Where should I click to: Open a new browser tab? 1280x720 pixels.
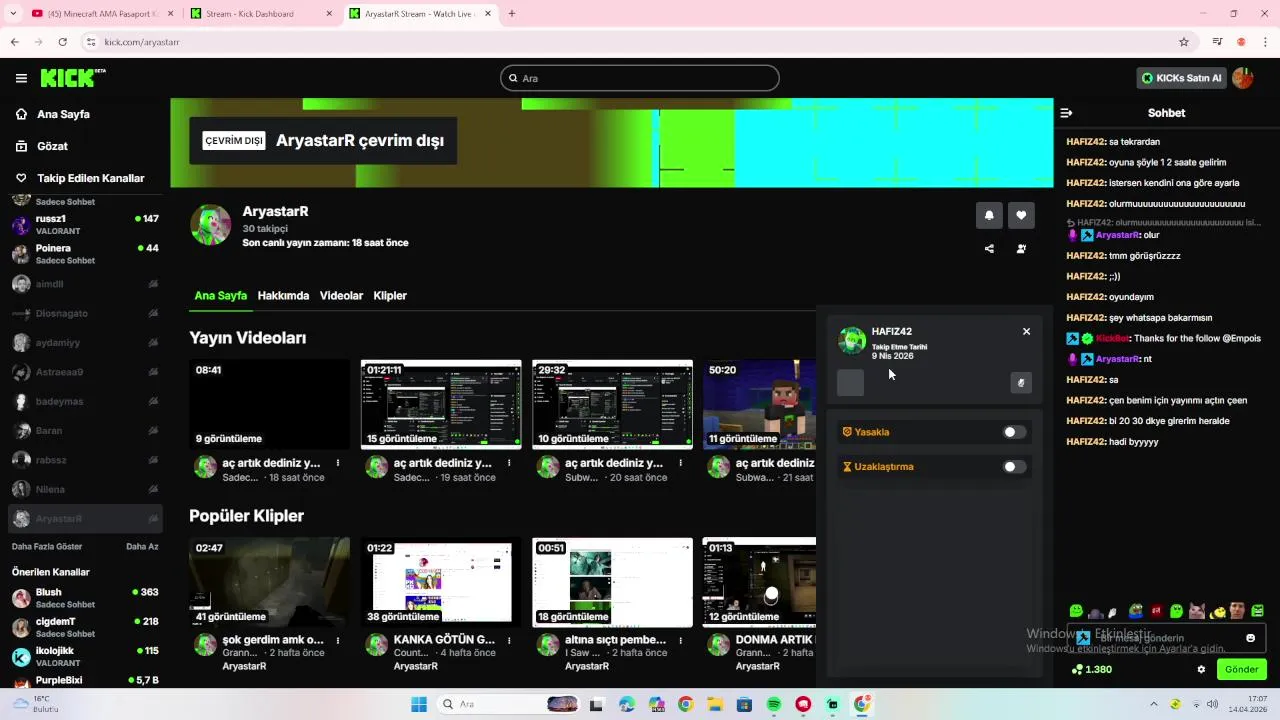pyautogui.click(x=512, y=14)
